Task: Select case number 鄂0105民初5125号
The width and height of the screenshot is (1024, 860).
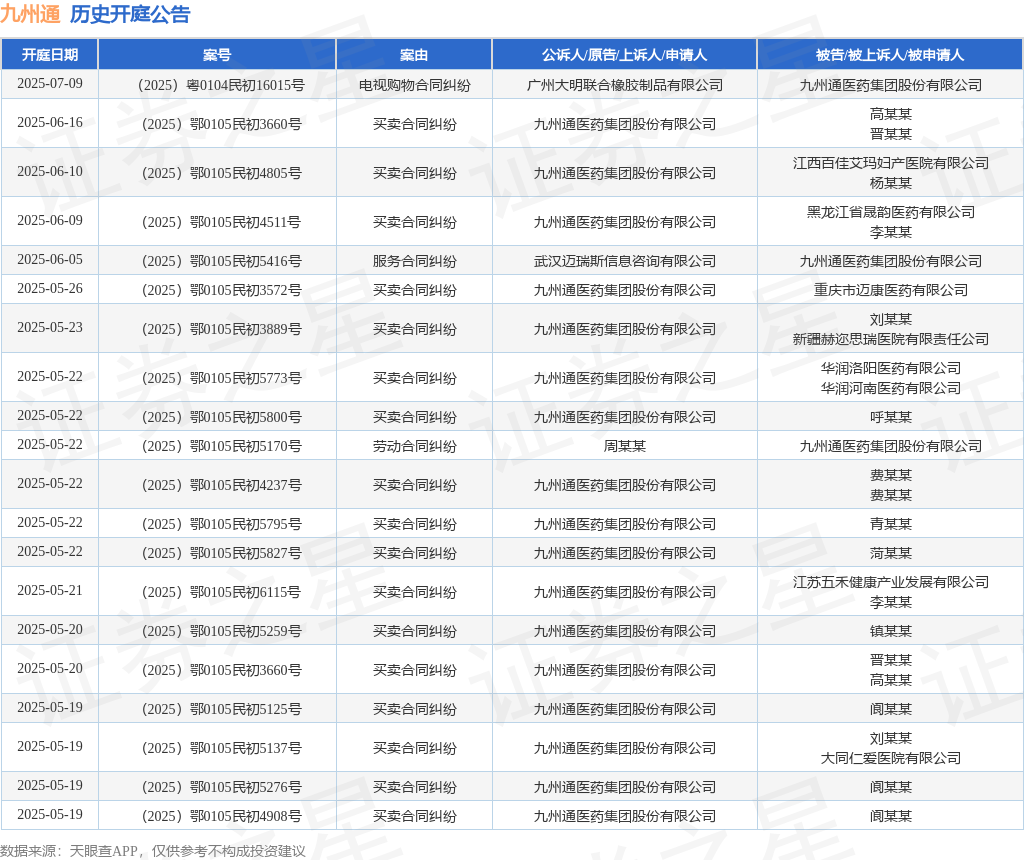Action: point(221,710)
